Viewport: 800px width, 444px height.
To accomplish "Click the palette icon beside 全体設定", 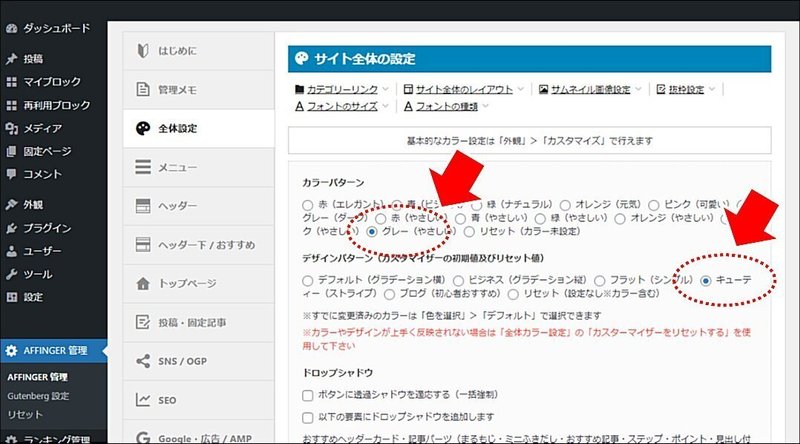I will 143,128.
